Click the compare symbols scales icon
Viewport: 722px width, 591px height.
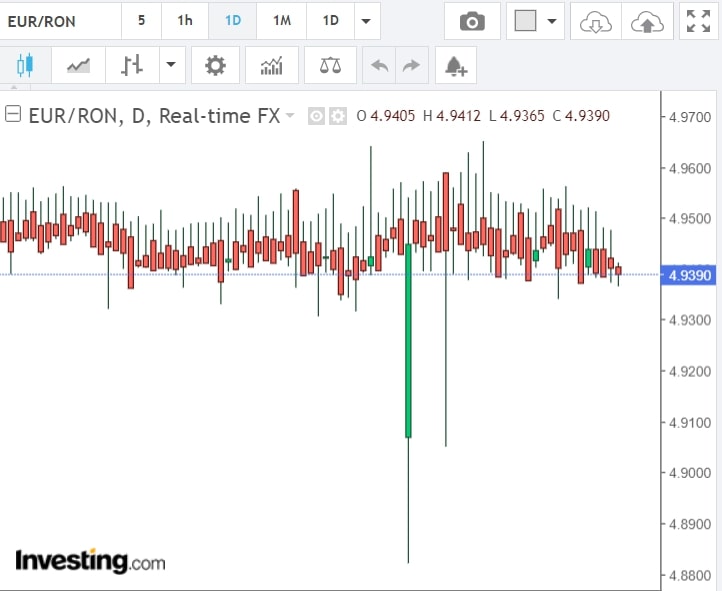[330, 66]
